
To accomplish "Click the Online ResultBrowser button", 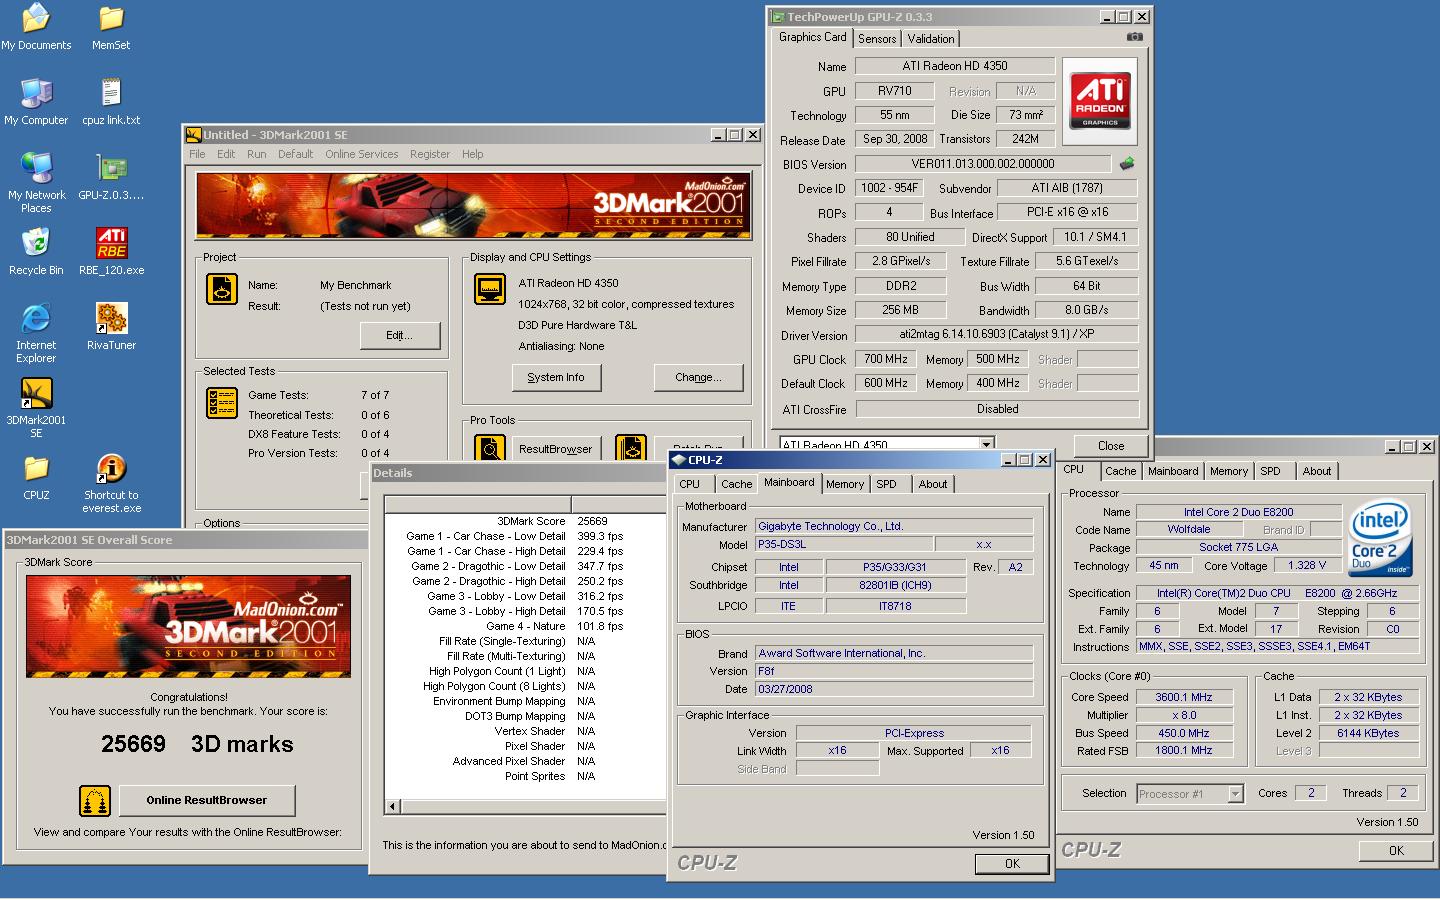I will pos(207,800).
